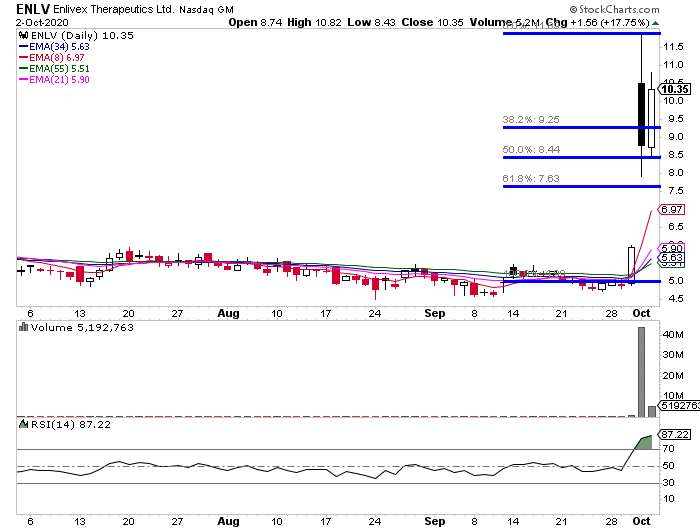Click the 70 RSI scale value
Screen dimensions: 700x530
click(668, 448)
